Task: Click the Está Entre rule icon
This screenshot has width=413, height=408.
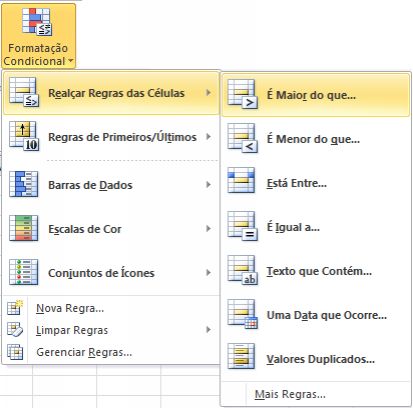Action: click(241, 180)
